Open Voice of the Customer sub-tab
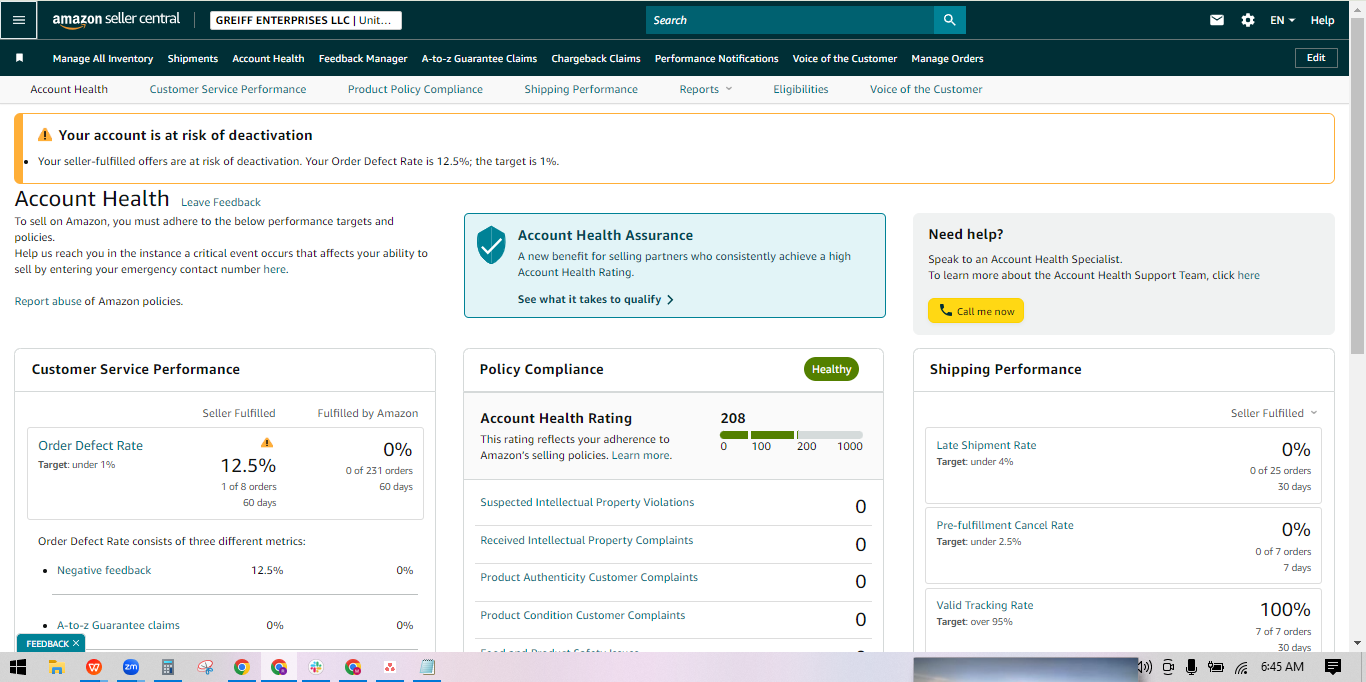The image size is (1366, 682). coord(926,89)
